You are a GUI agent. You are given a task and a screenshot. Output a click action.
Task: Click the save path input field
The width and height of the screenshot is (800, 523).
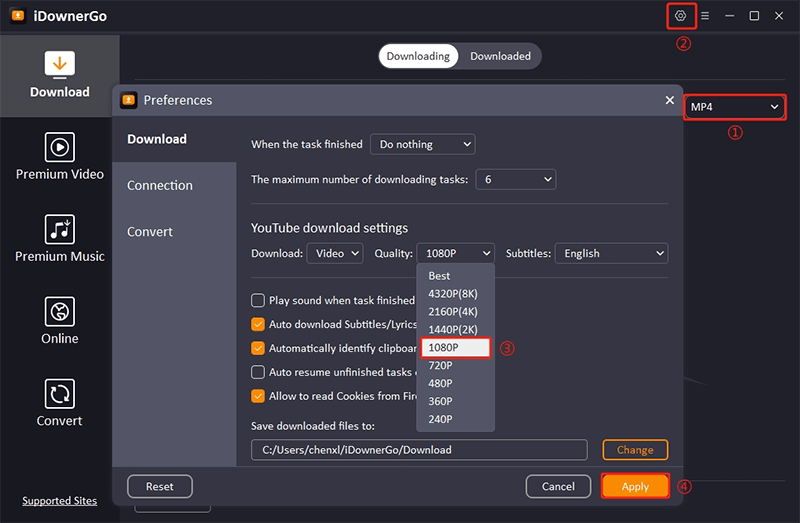click(419, 450)
